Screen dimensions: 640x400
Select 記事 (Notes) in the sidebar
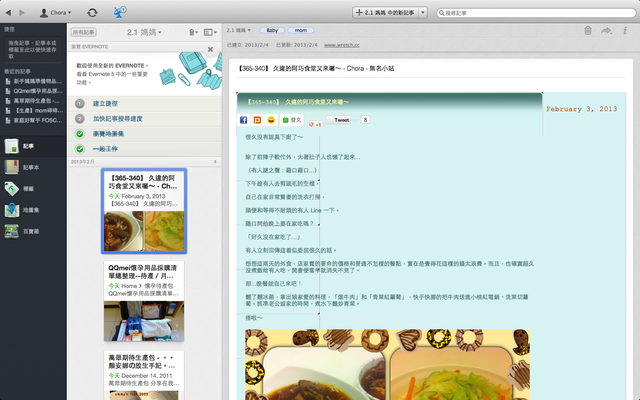coord(33,146)
